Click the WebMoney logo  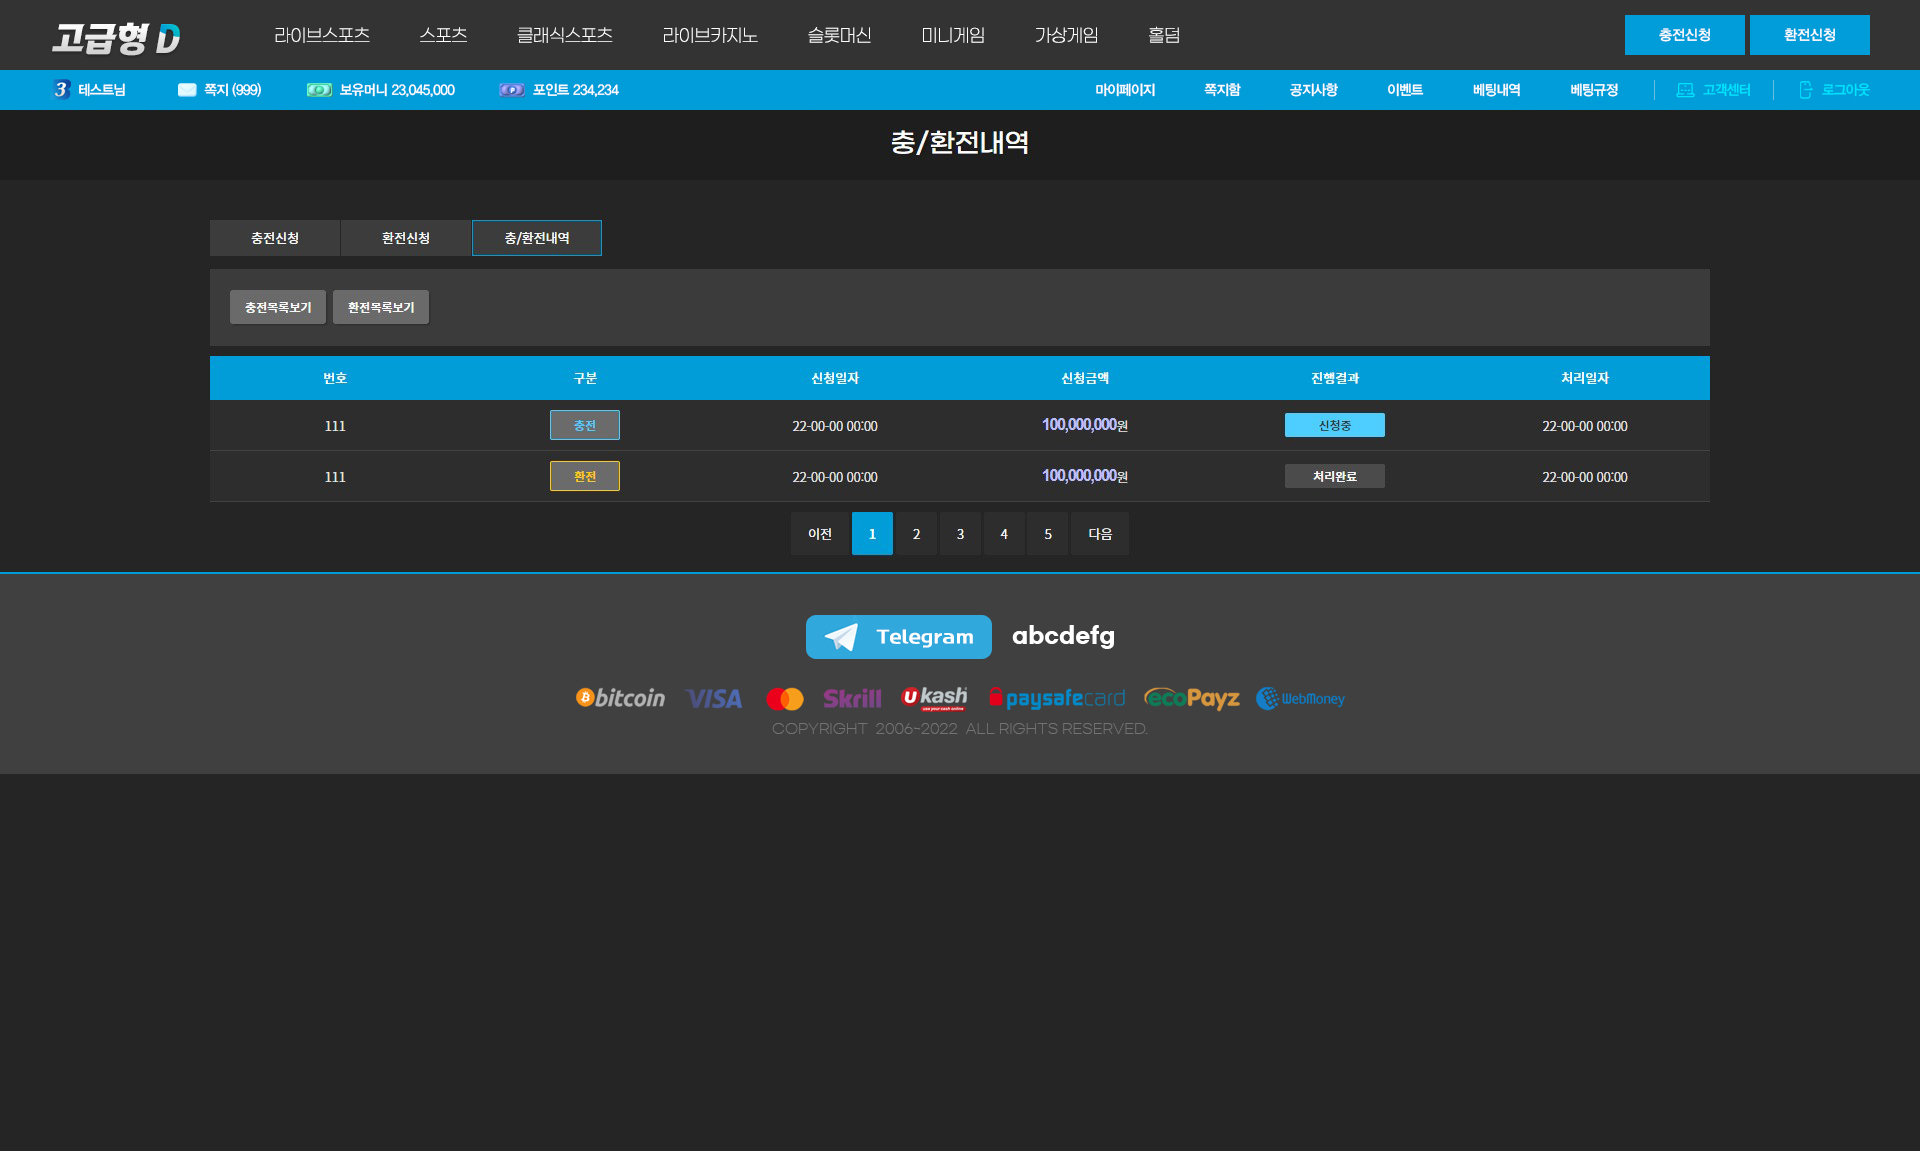pyautogui.click(x=1300, y=698)
